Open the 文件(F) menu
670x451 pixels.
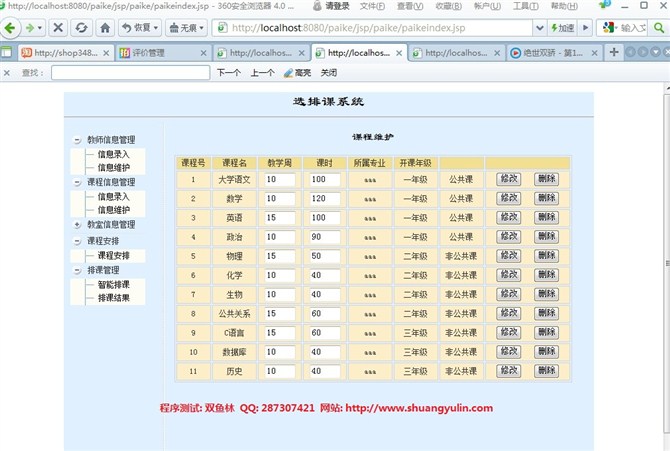(x=372, y=6)
